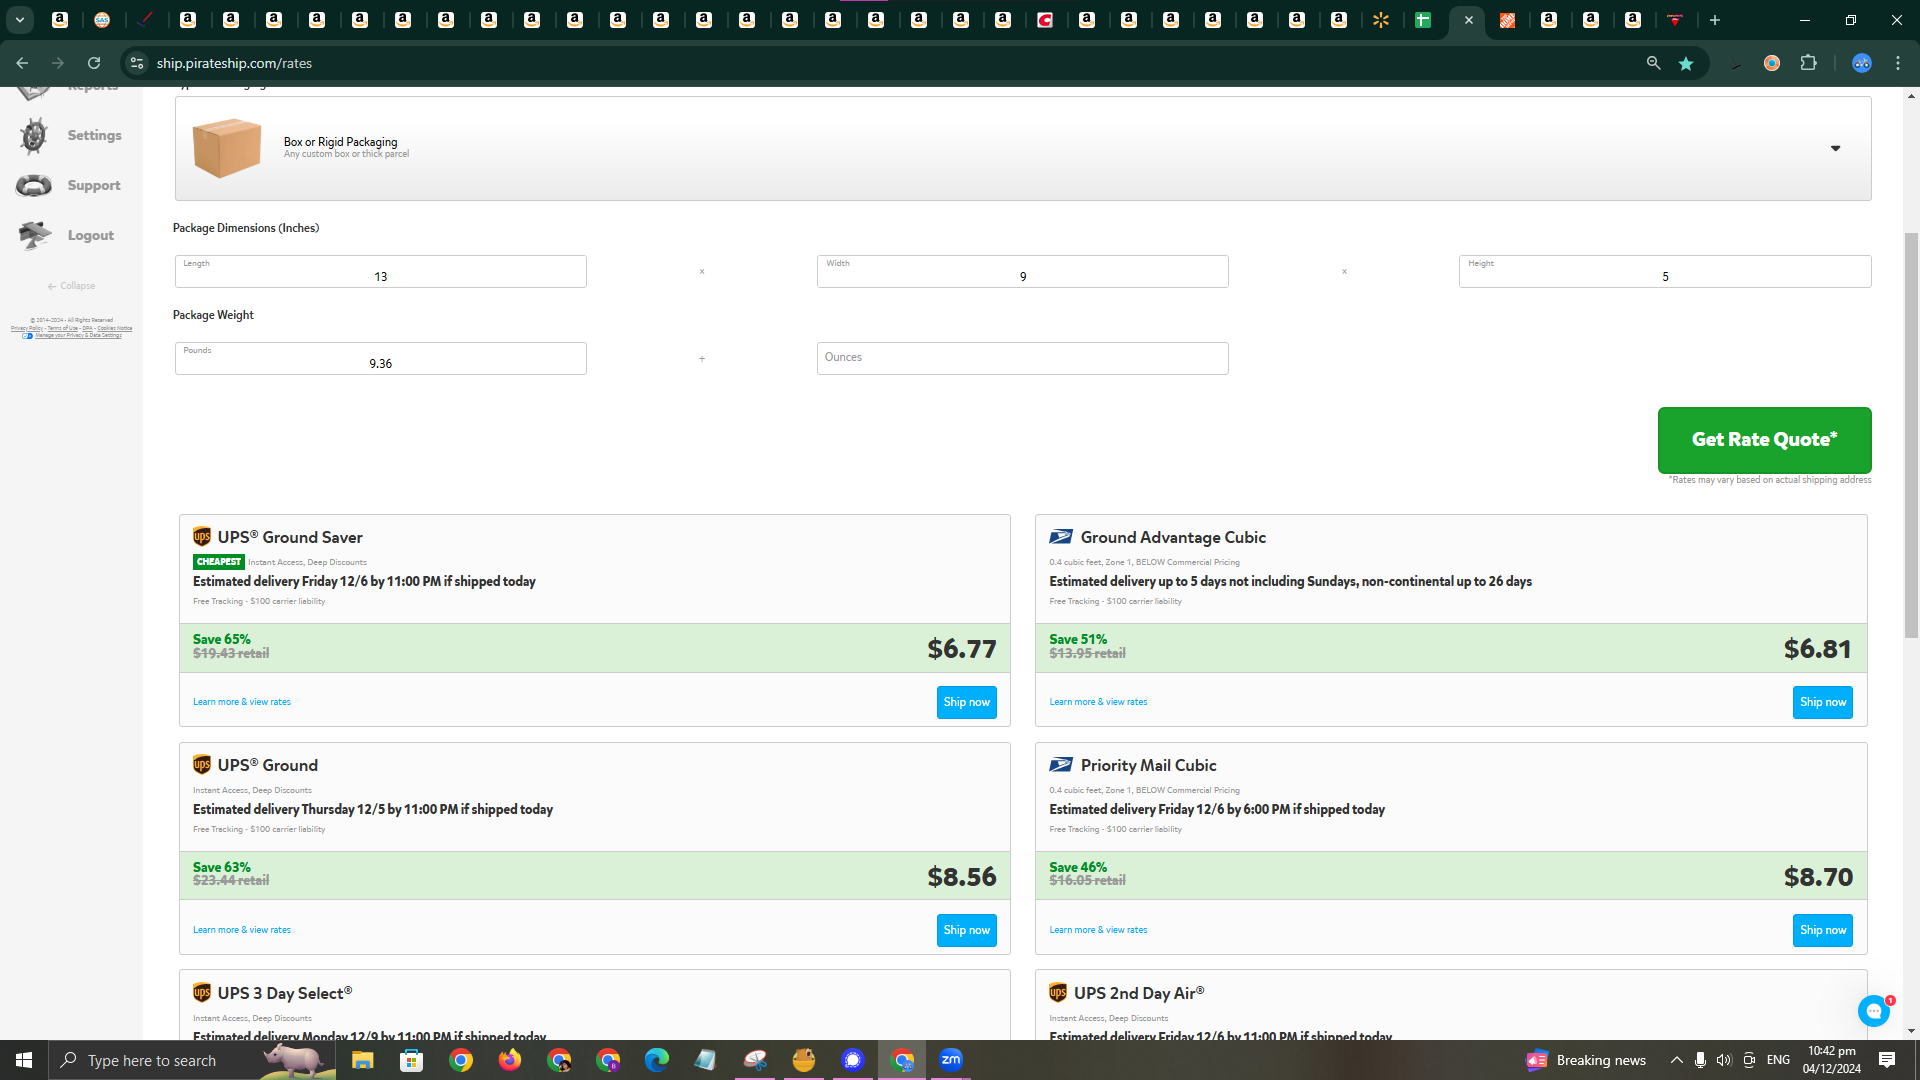The width and height of the screenshot is (1920, 1080).
Task: Click the browser Back arrow
Action: 22,63
